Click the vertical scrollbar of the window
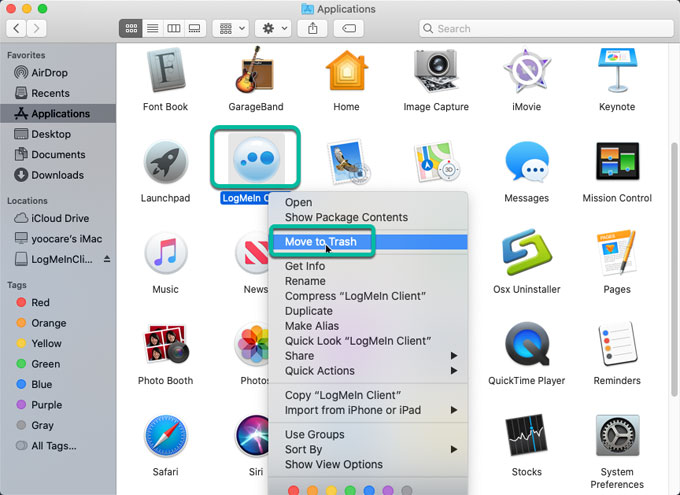Screen dimensions: 680x495 tap(675, 269)
